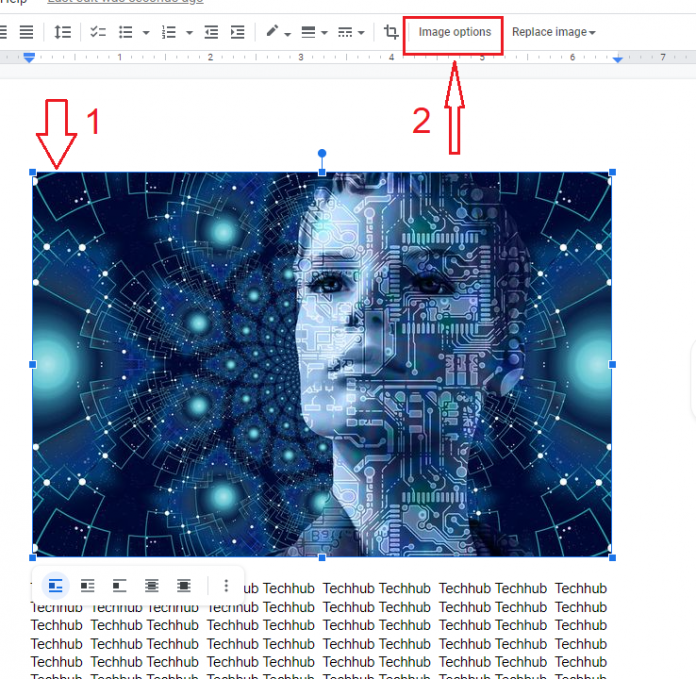
Task: Click the Image options button
Action: 454,32
